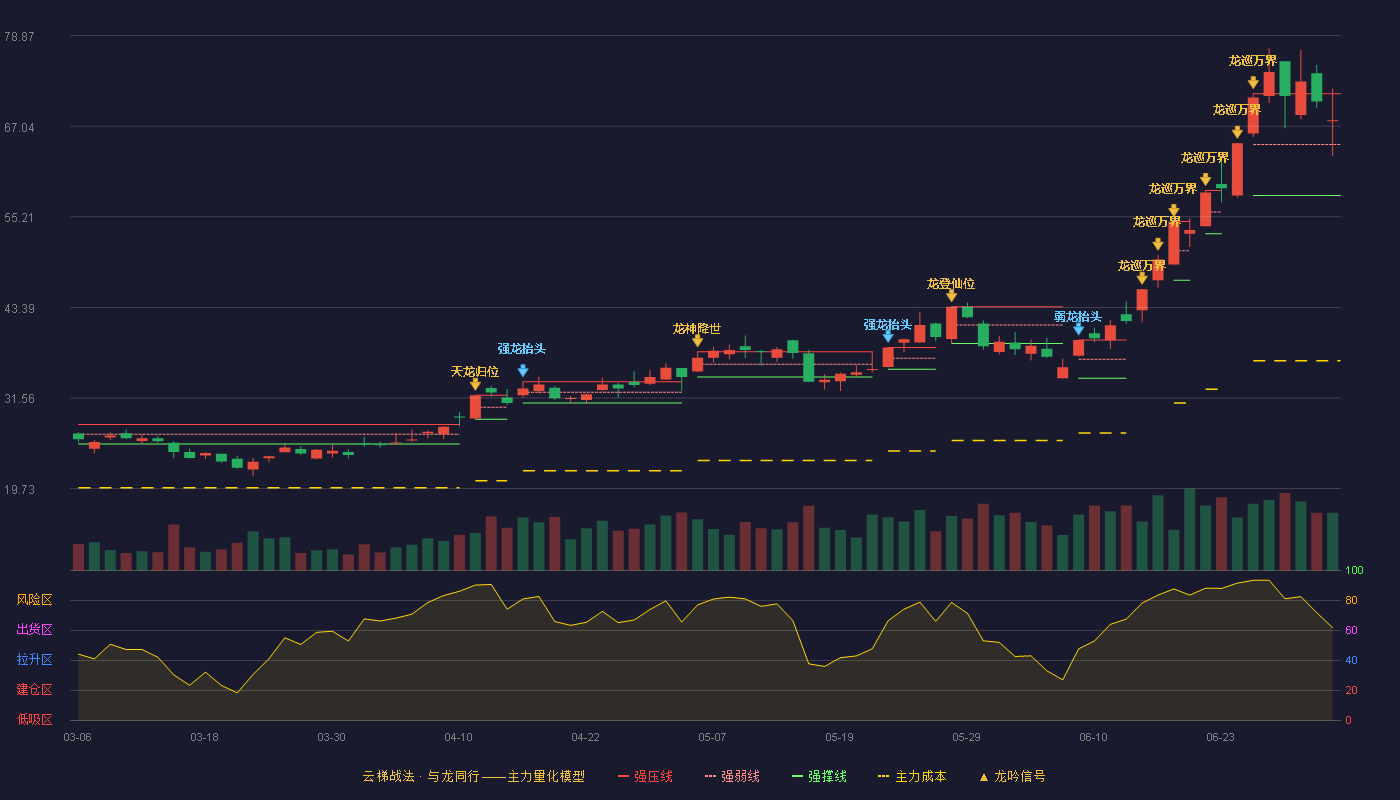1400x800 pixels.
Task: Select the 06-23 date on the time axis
Action: click(1220, 737)
